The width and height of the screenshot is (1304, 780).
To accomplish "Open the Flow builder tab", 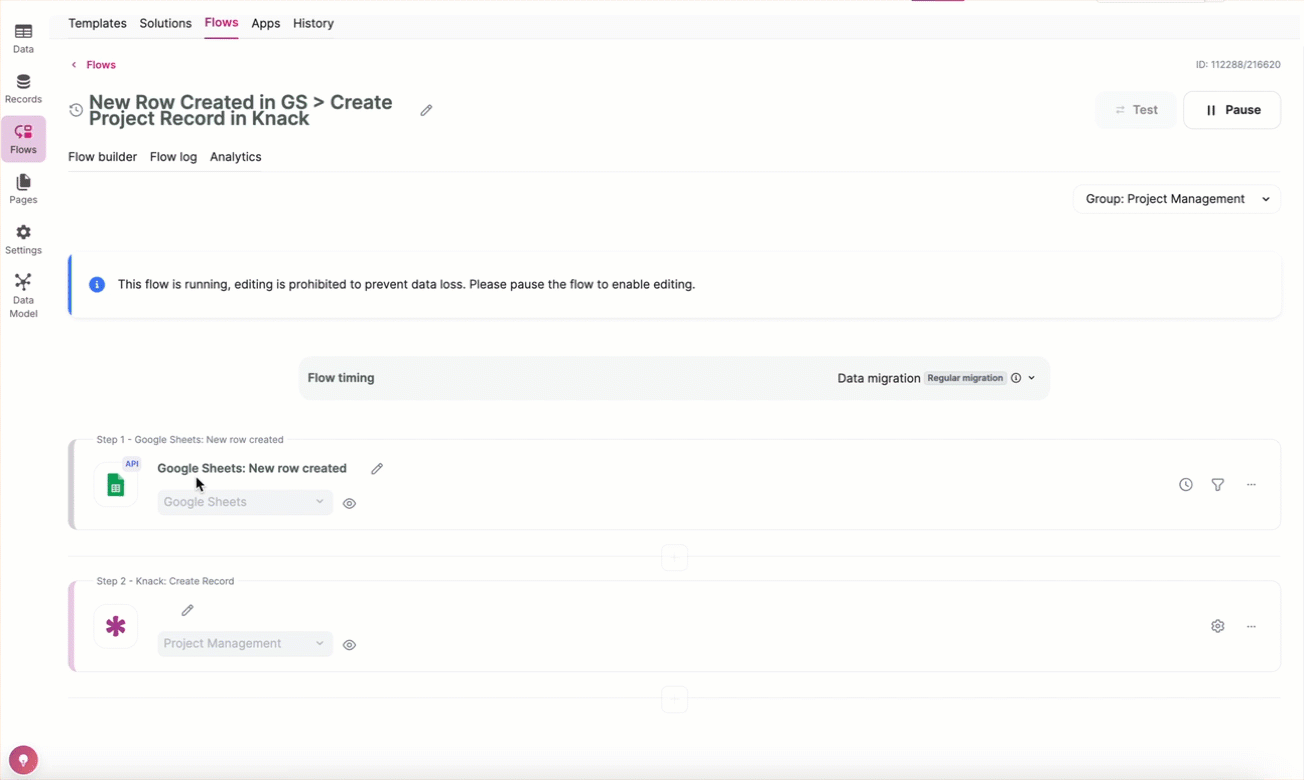I will pyautogui.click(x=102, y=157).
